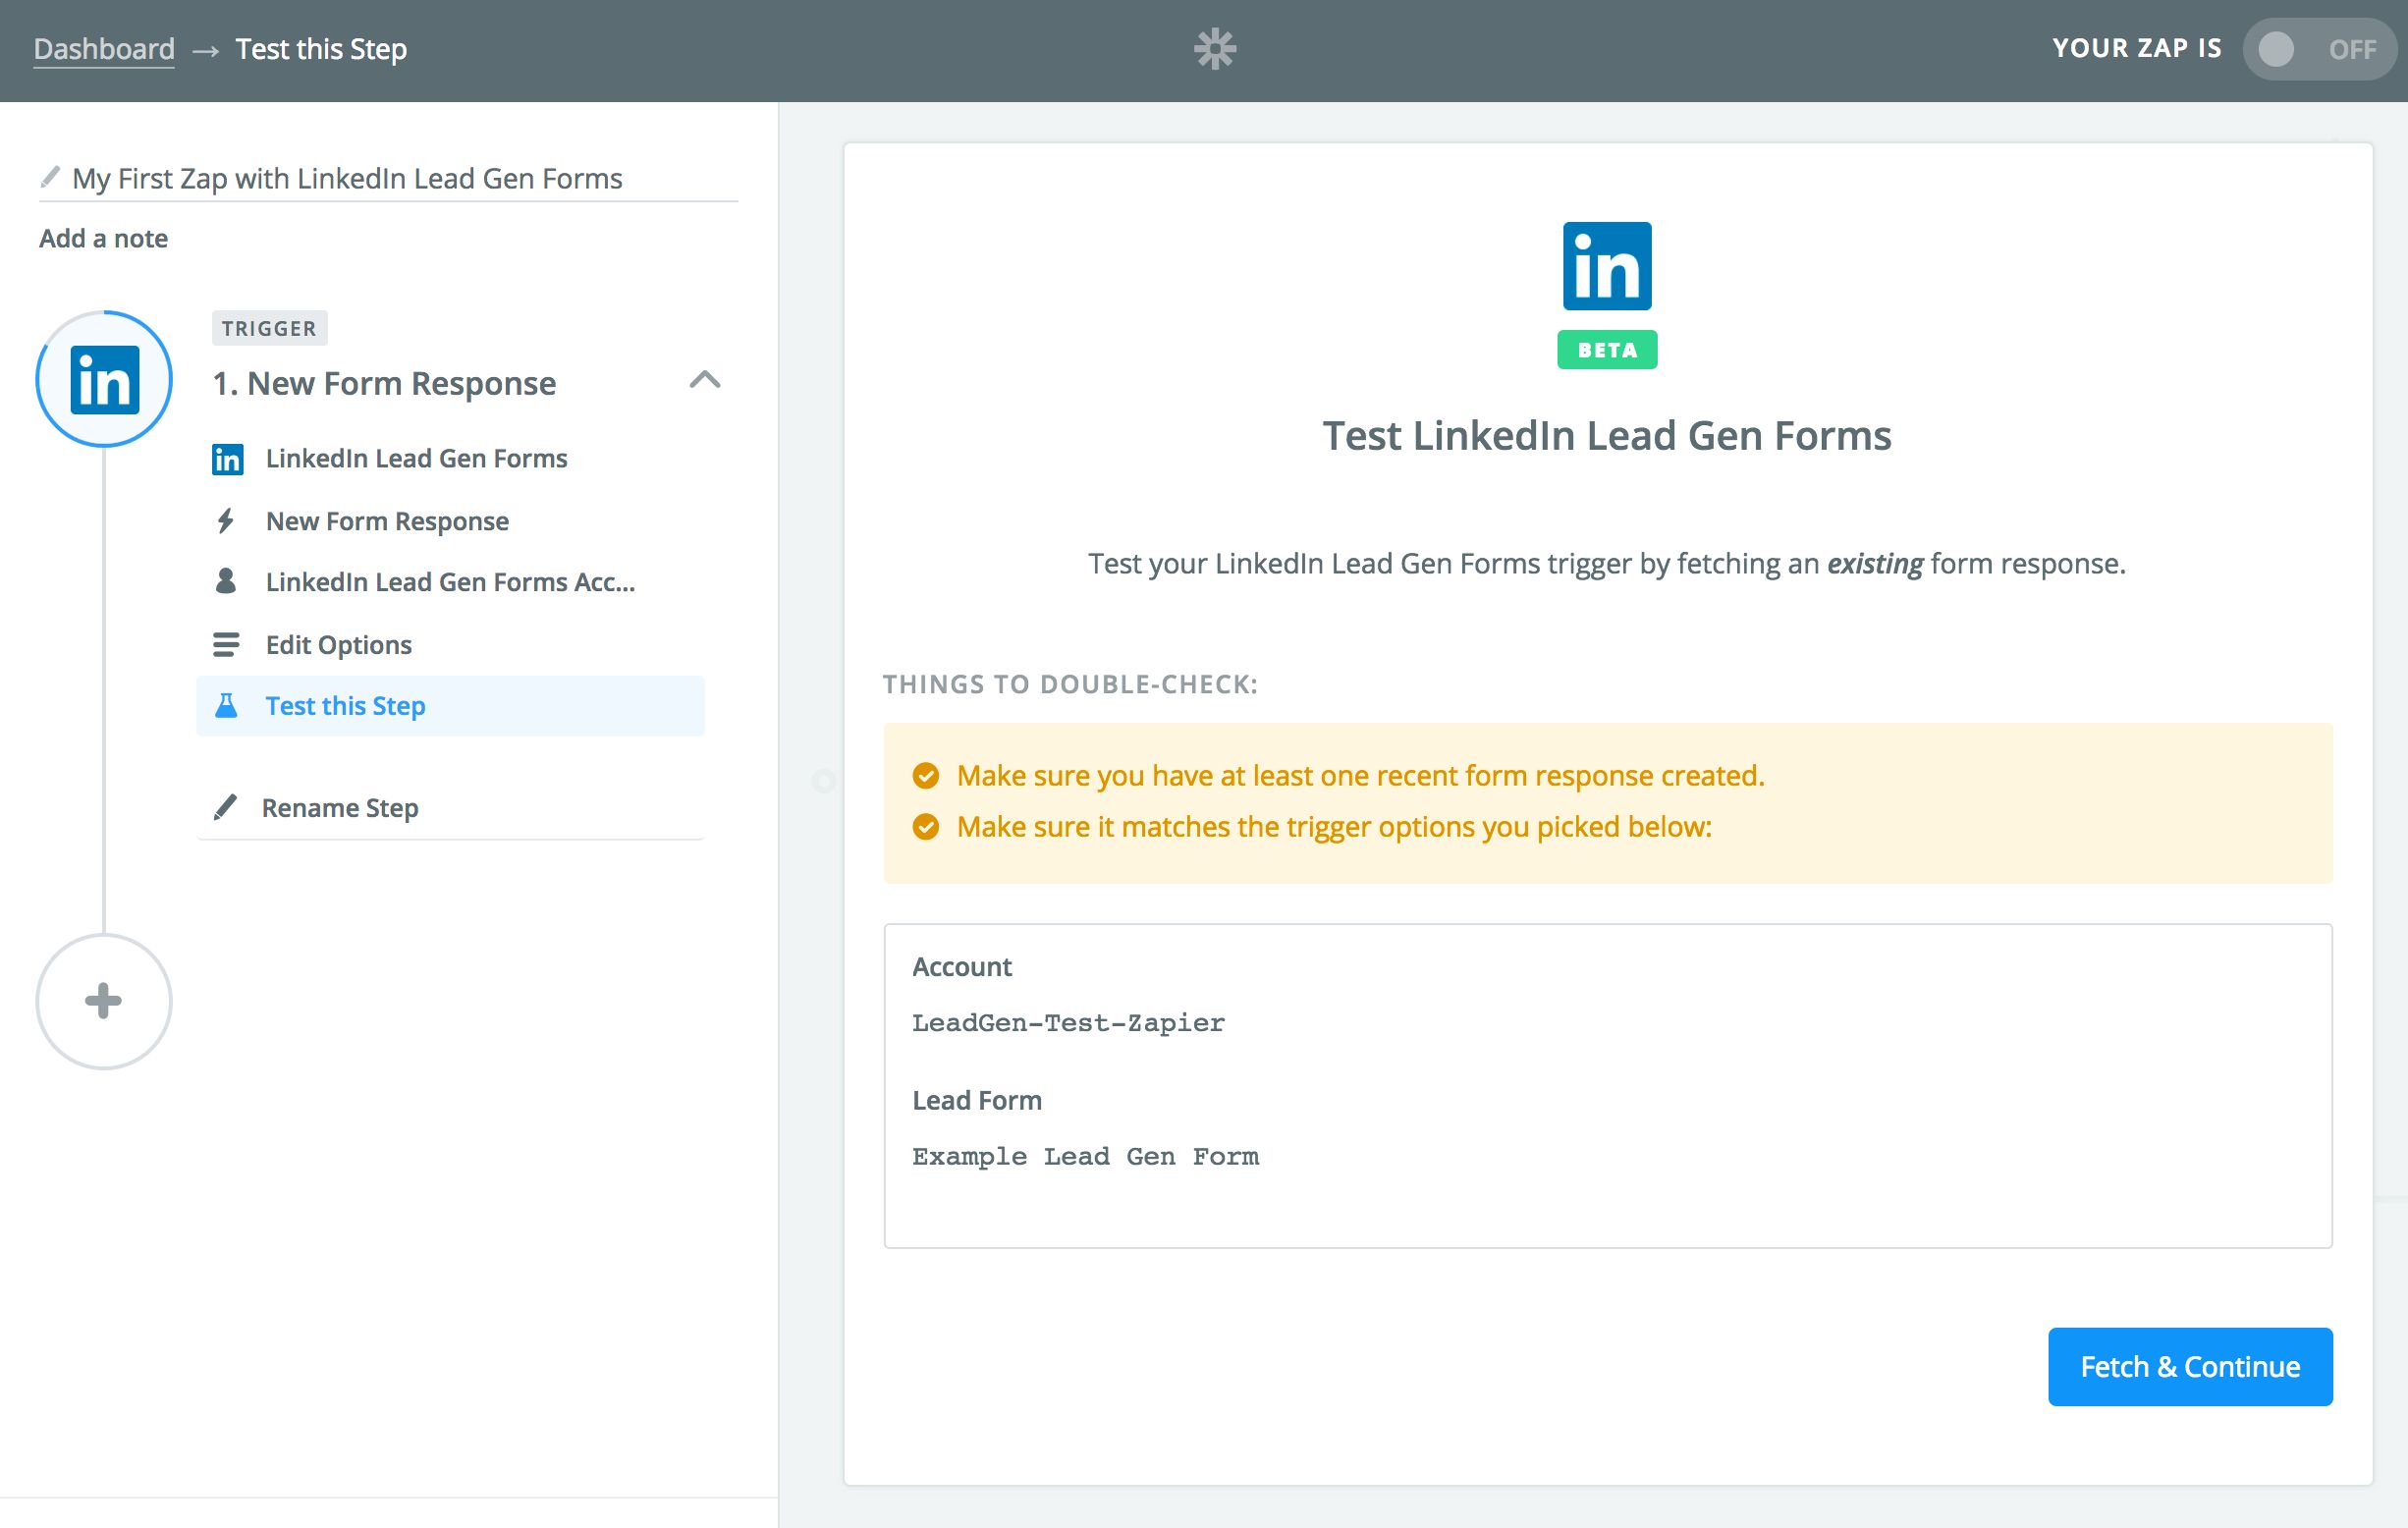2408x1528 pixels.
Task: Select the Edit Options sidebar item
Action: pos(338,645)
